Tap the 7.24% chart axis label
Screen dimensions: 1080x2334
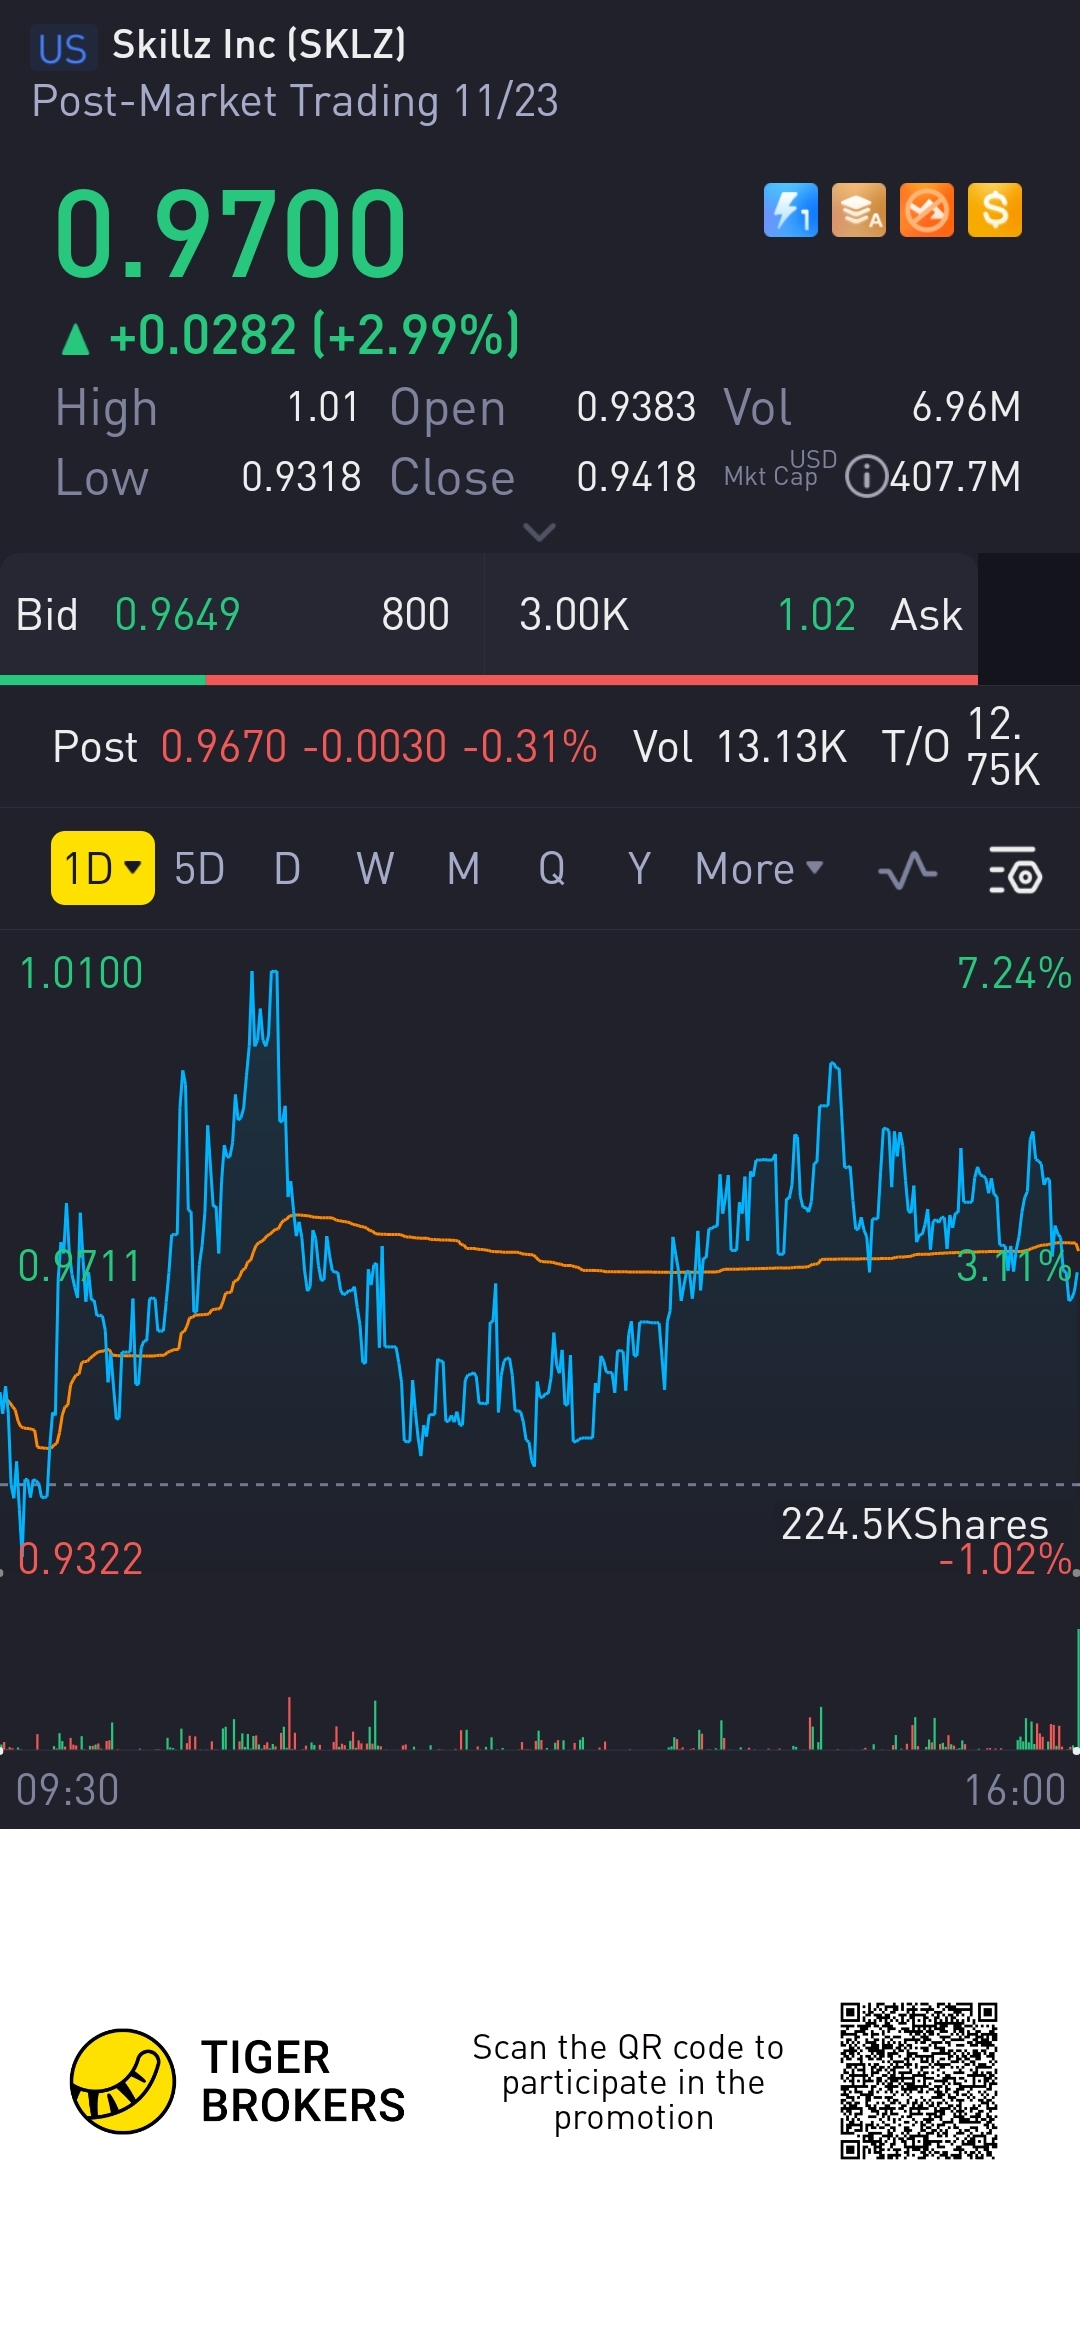[1014, 973]
